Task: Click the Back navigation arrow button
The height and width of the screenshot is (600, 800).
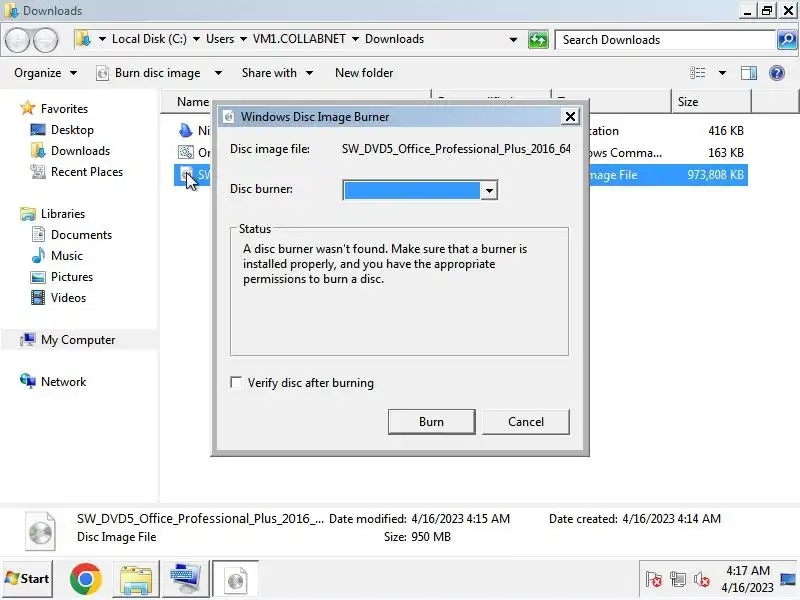Action: coord(17,40)
